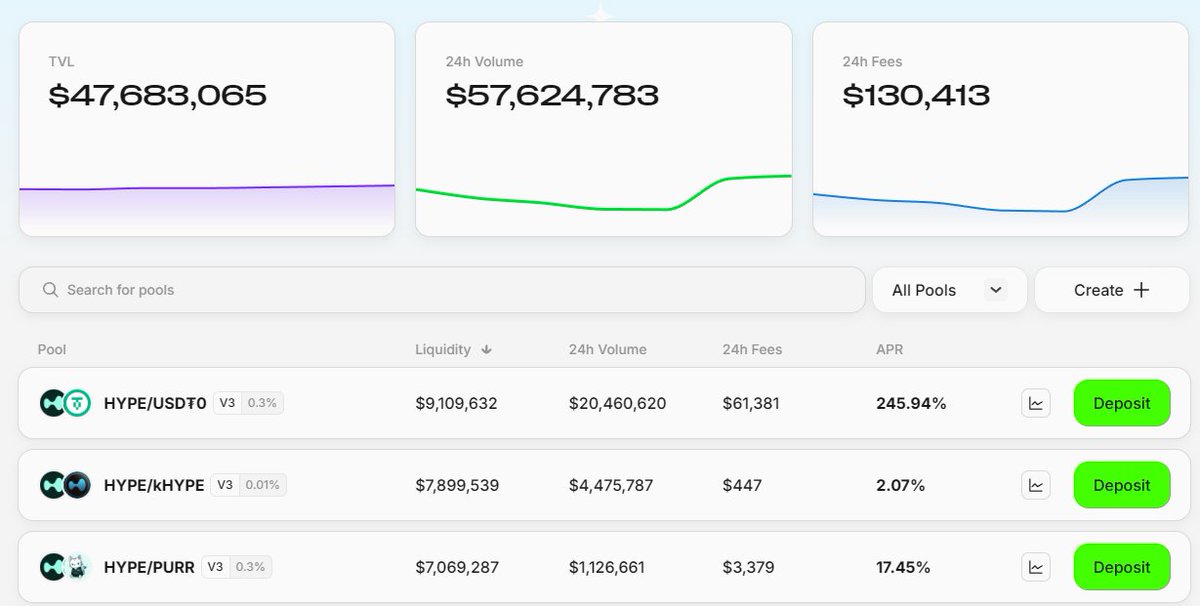Open the 24h Volume stats card
1200x606 pixels.
click(x=604, y=129)
